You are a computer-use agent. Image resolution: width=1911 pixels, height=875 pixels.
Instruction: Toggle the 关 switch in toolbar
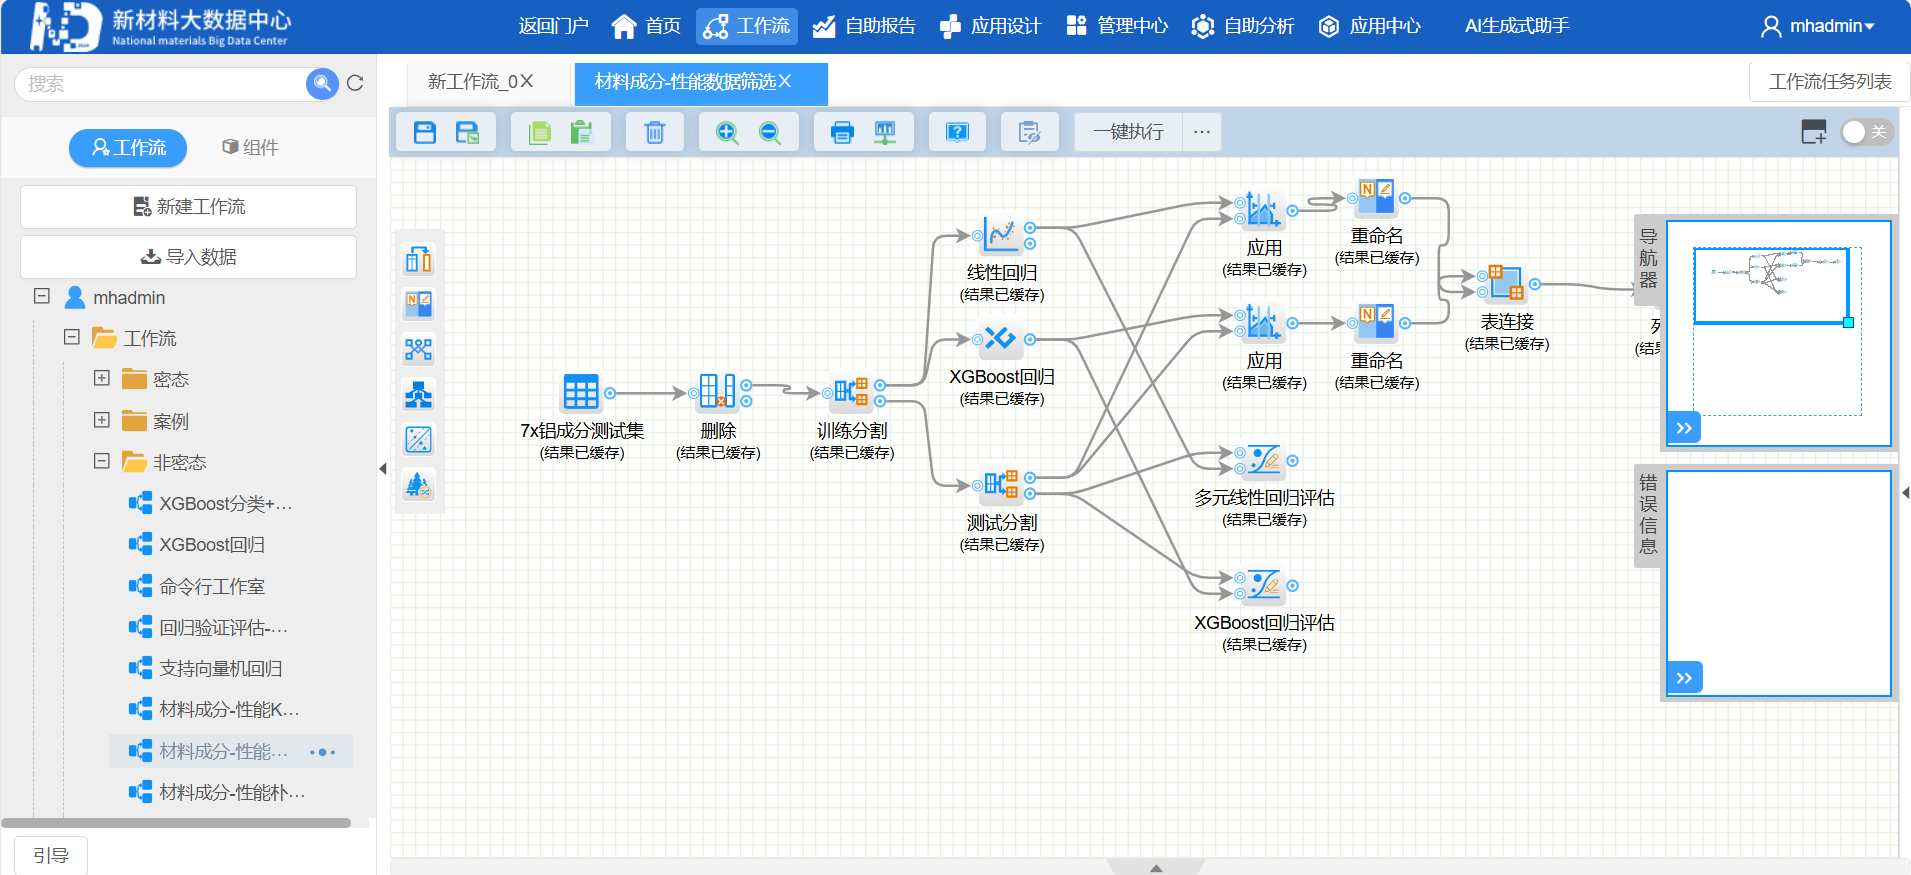point(1865,132)
